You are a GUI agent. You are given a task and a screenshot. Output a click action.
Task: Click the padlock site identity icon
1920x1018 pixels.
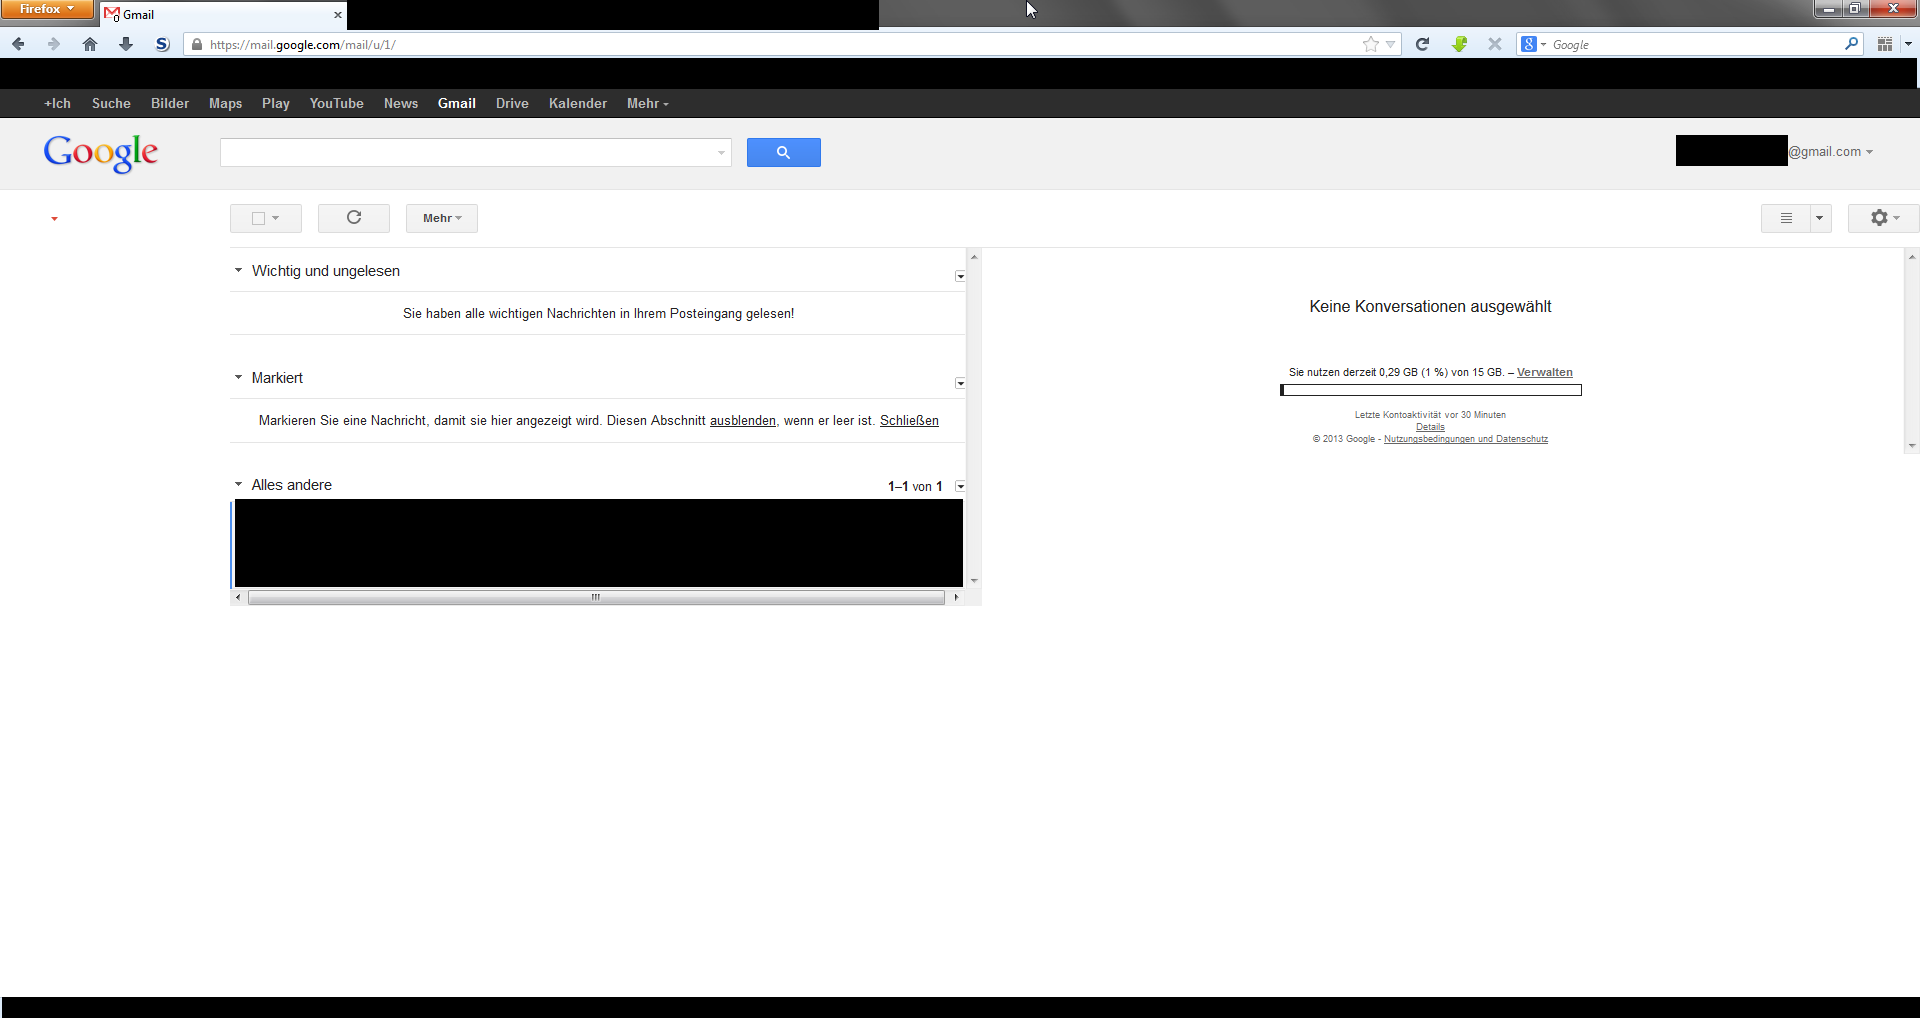tap(197, 44)
